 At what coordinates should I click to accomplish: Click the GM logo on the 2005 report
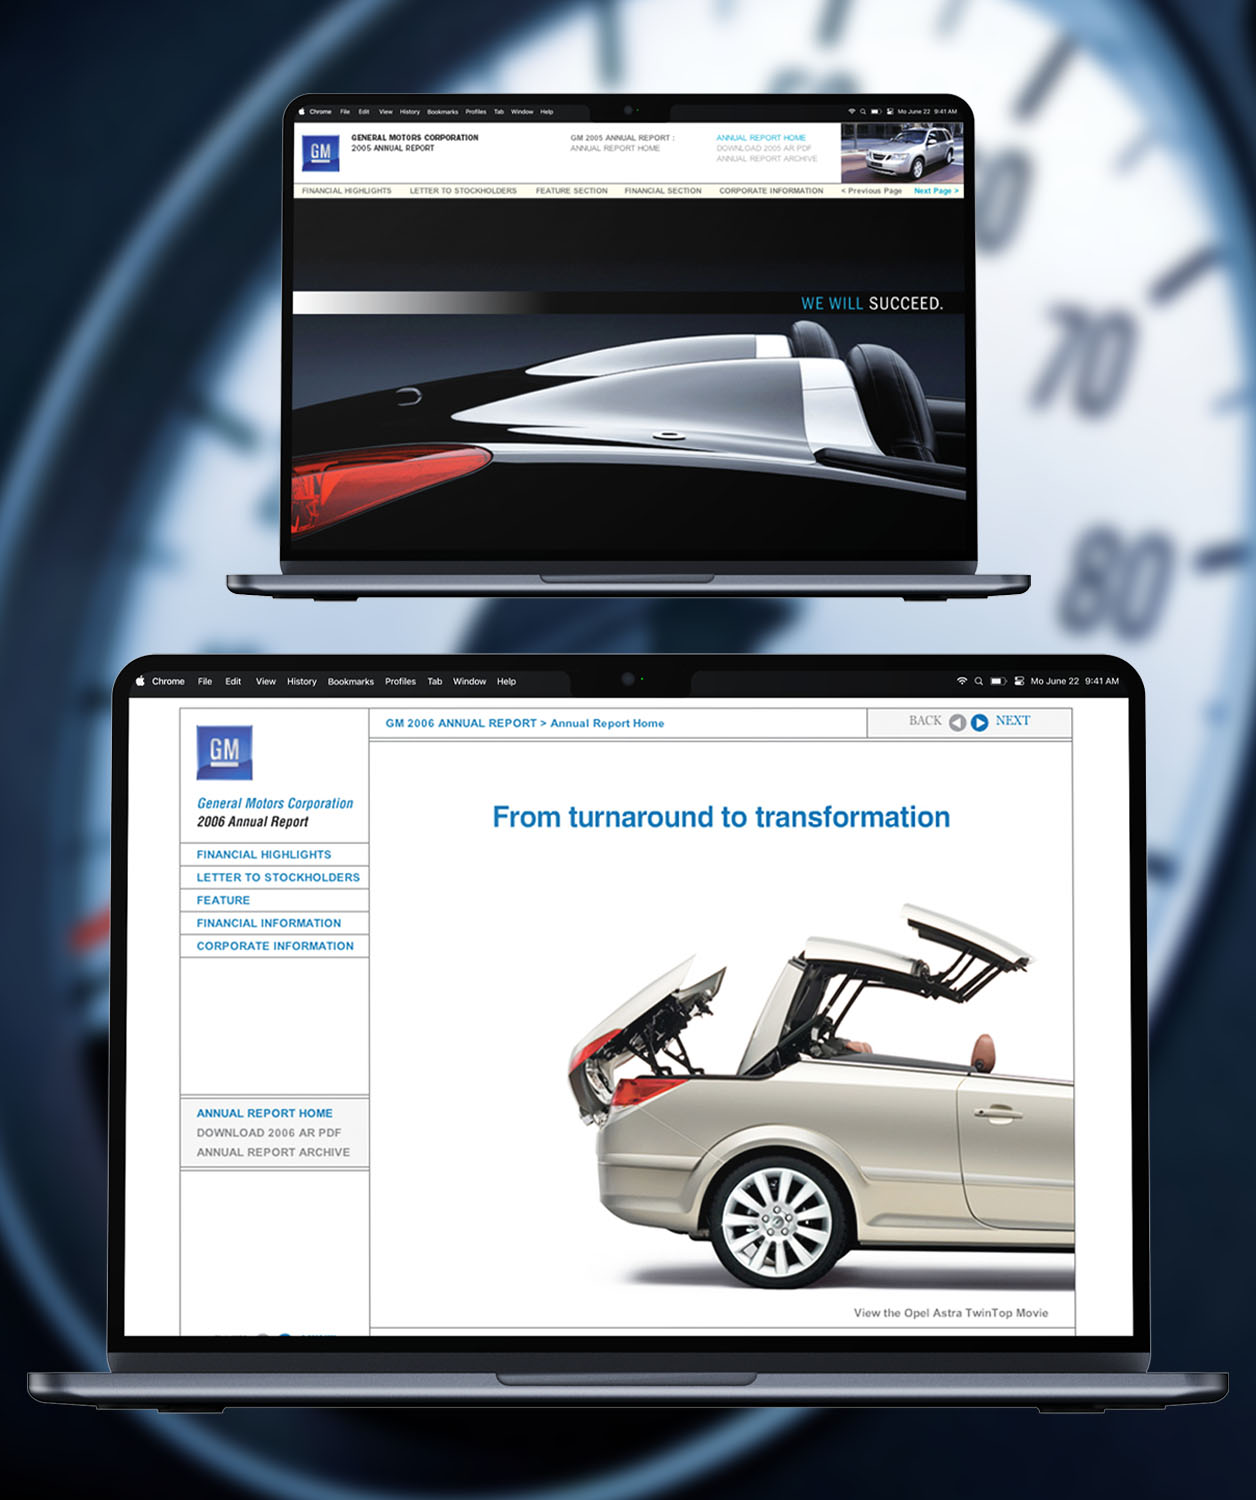[x=320, y=152]
